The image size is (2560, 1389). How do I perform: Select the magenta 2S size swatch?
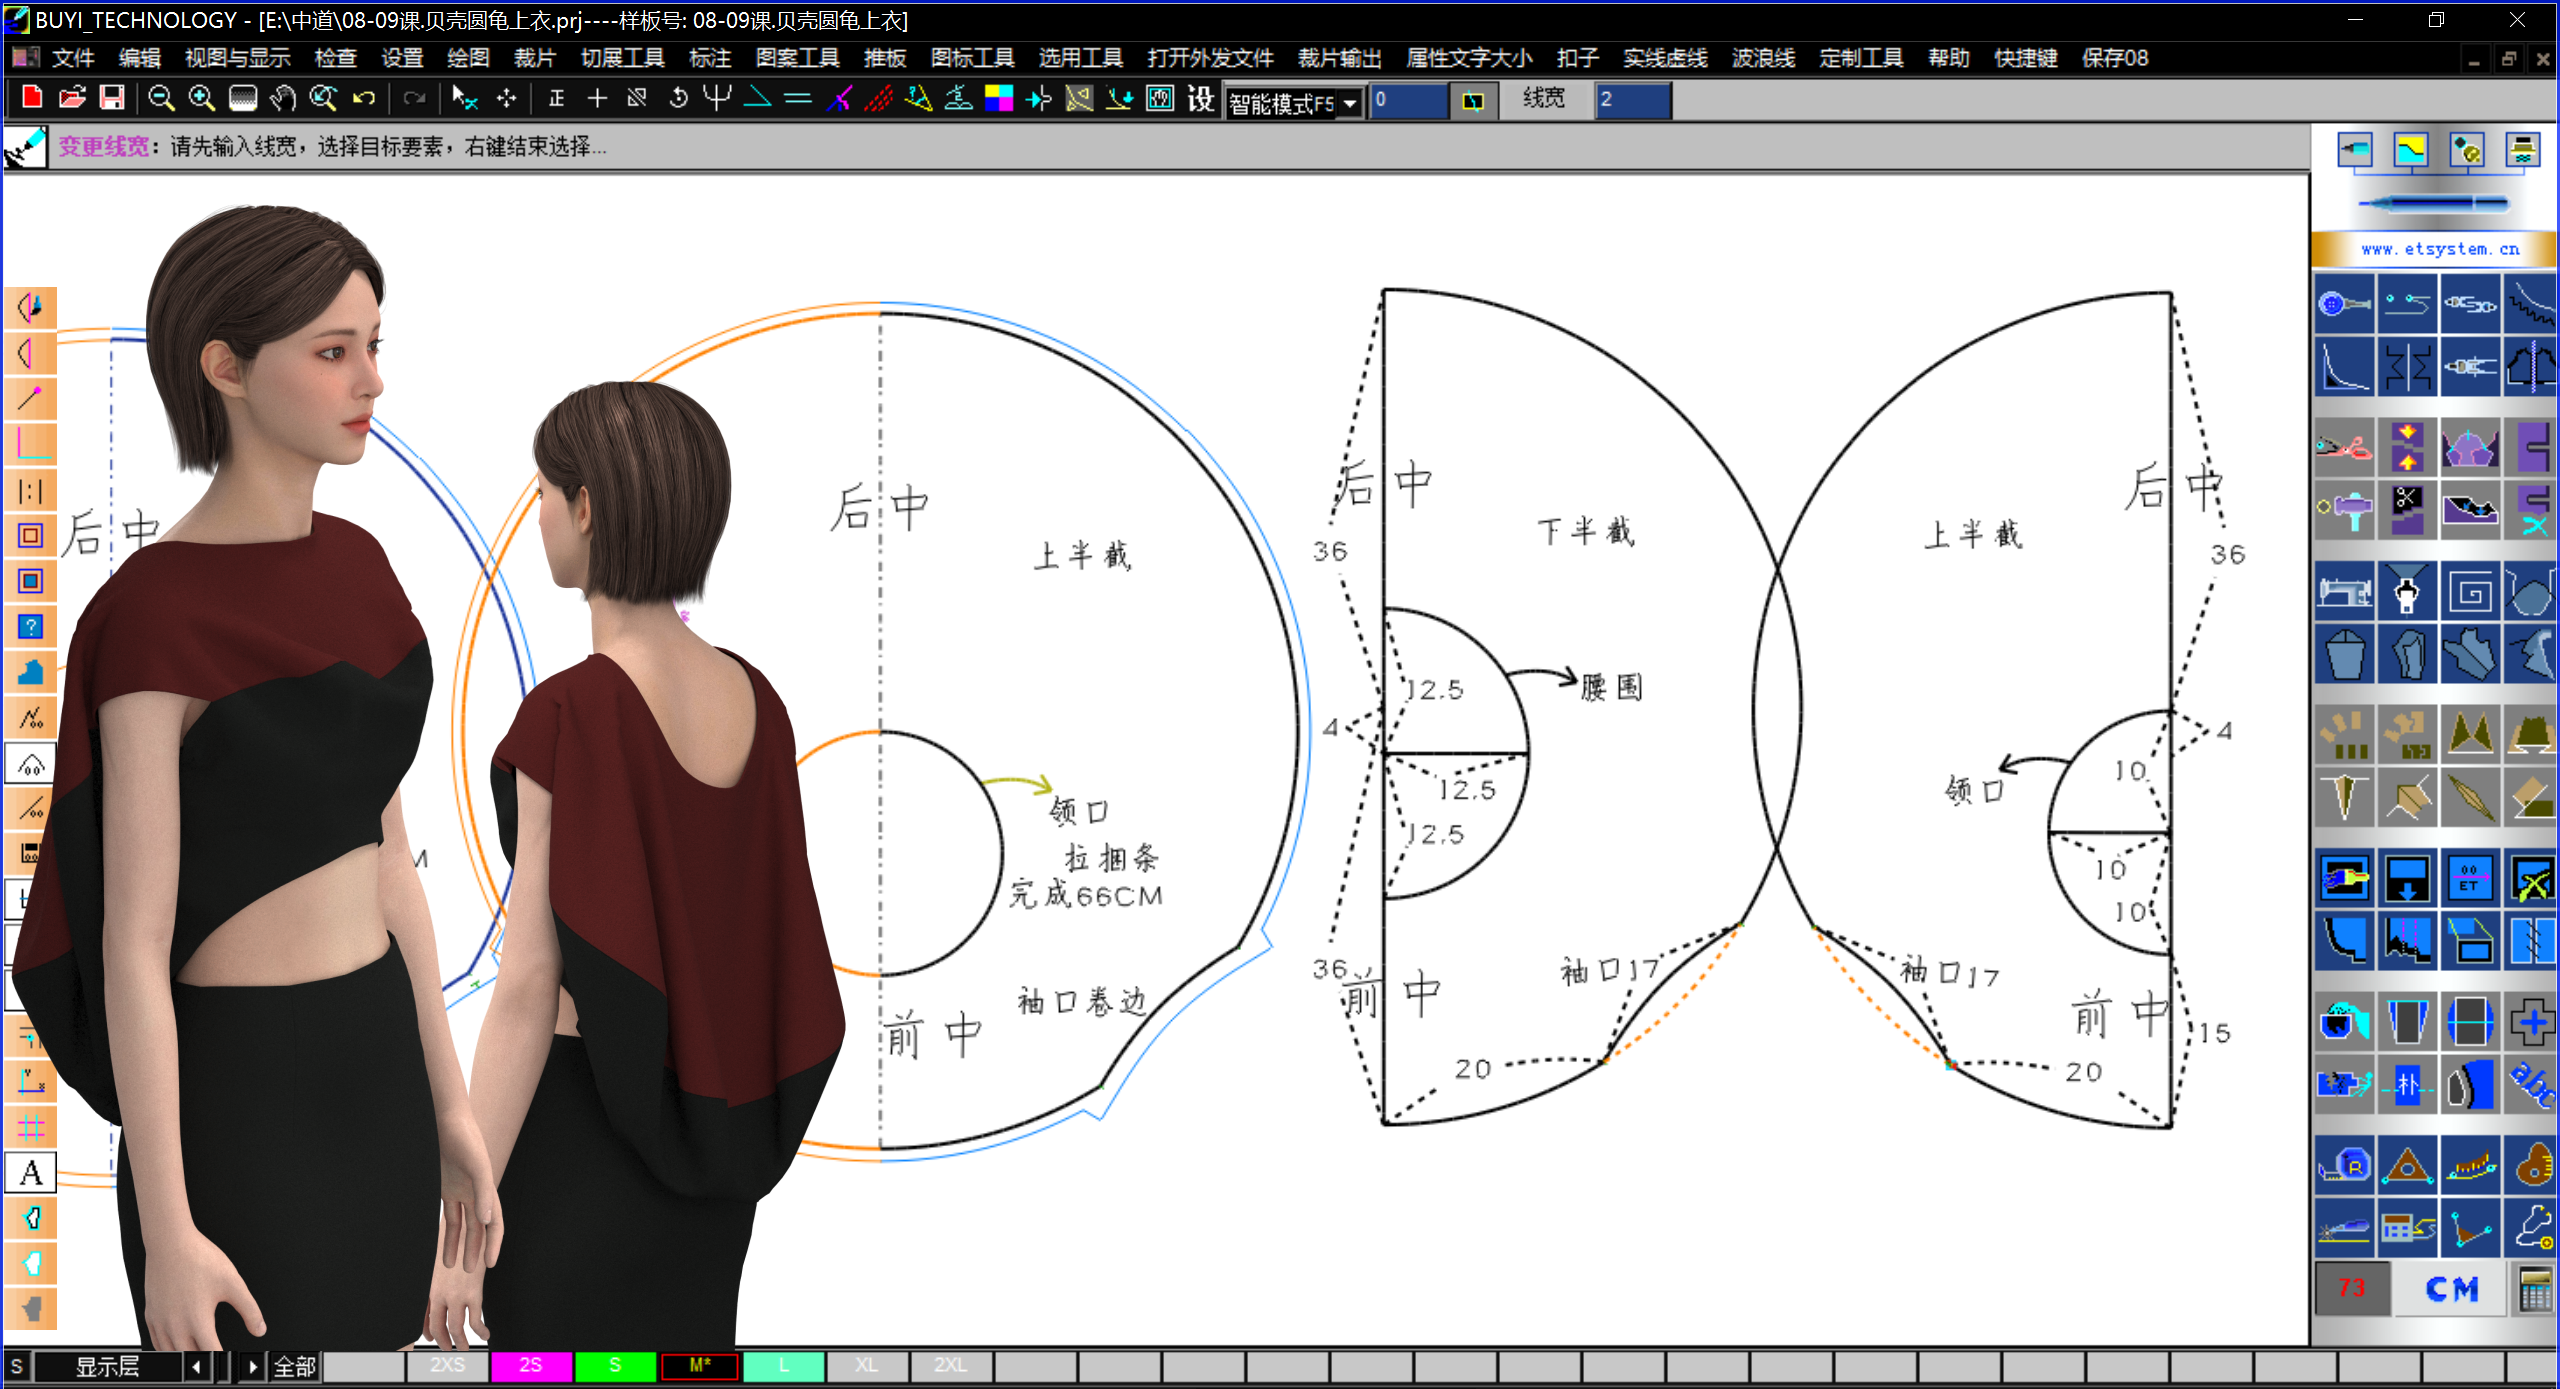pyautogui.click(x=531, y=1365)
